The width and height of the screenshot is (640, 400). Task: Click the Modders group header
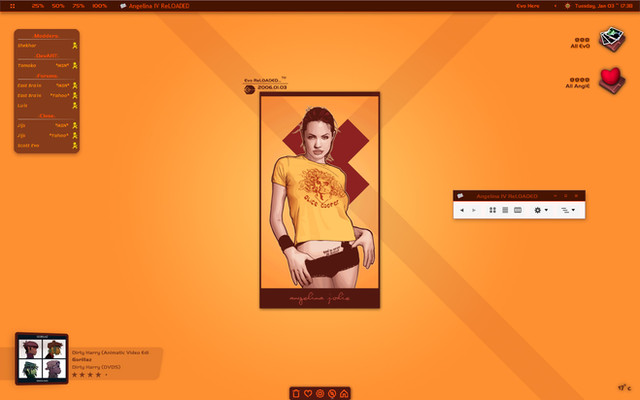coord(47,36)
